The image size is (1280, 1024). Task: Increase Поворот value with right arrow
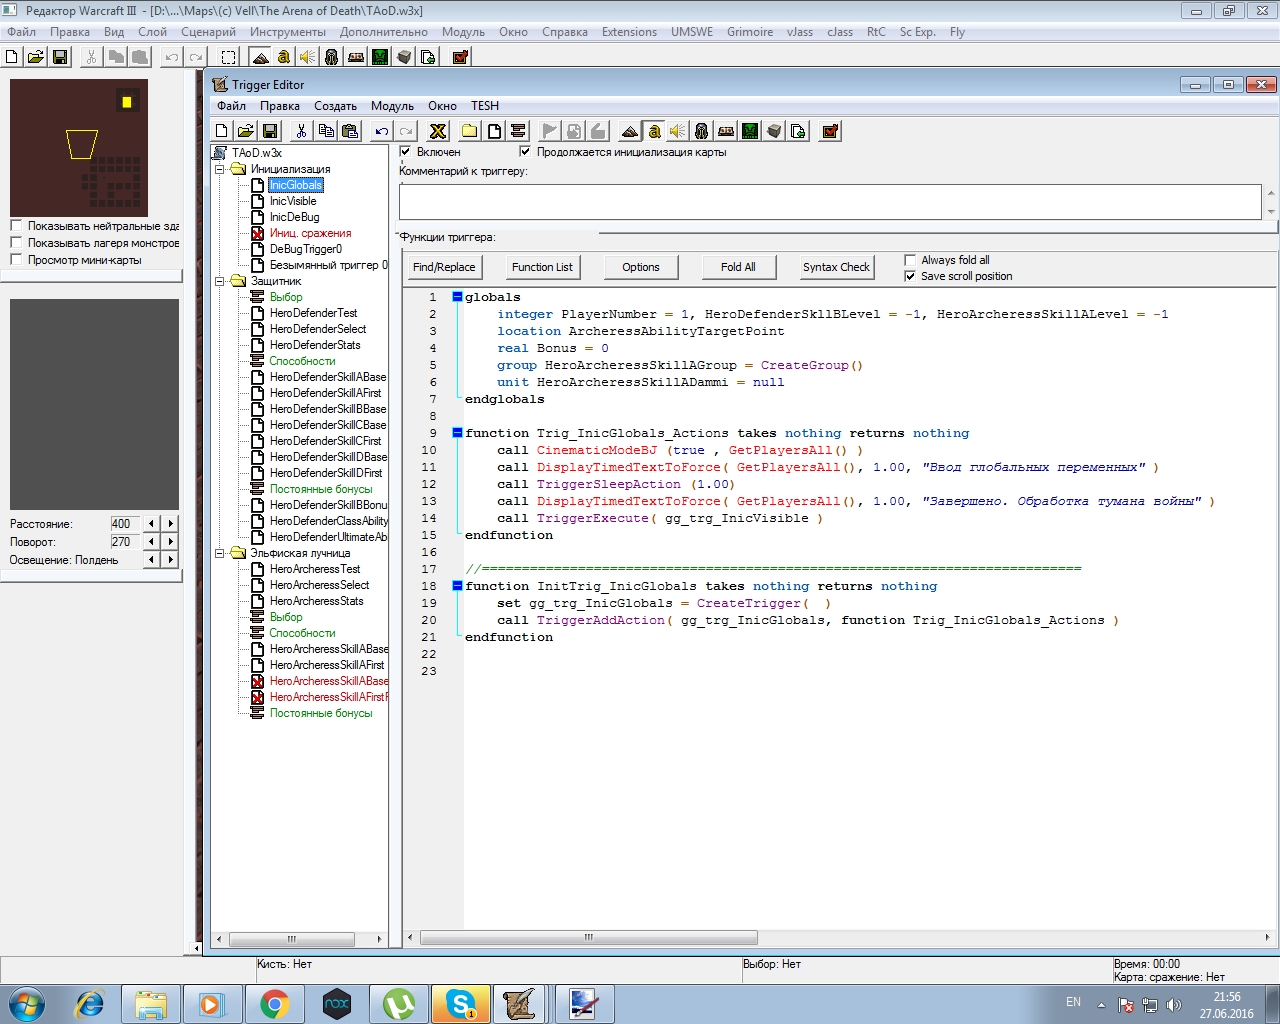coord(171,542)
